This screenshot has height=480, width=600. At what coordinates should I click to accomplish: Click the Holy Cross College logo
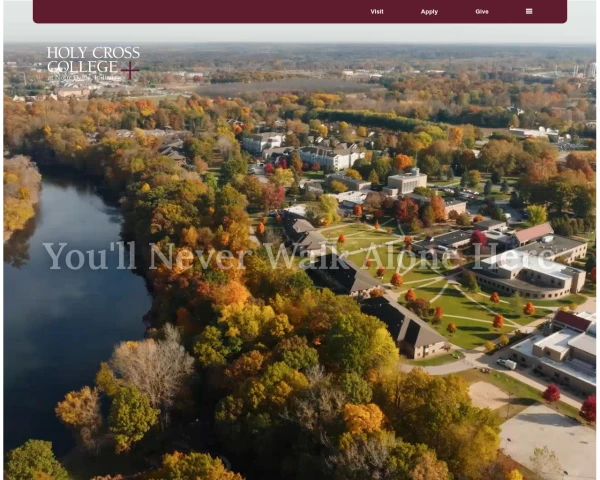point(93,63)
